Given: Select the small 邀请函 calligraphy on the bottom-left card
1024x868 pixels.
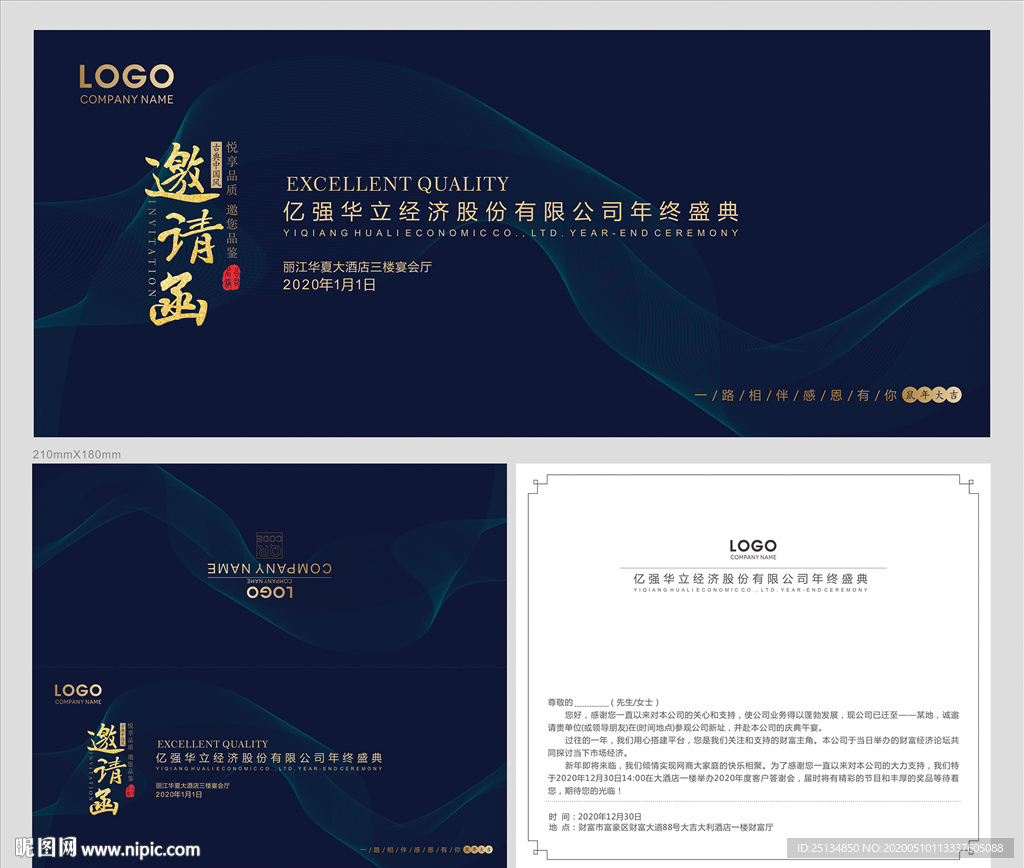Looking at the screenshot, I should coord(106,769).
